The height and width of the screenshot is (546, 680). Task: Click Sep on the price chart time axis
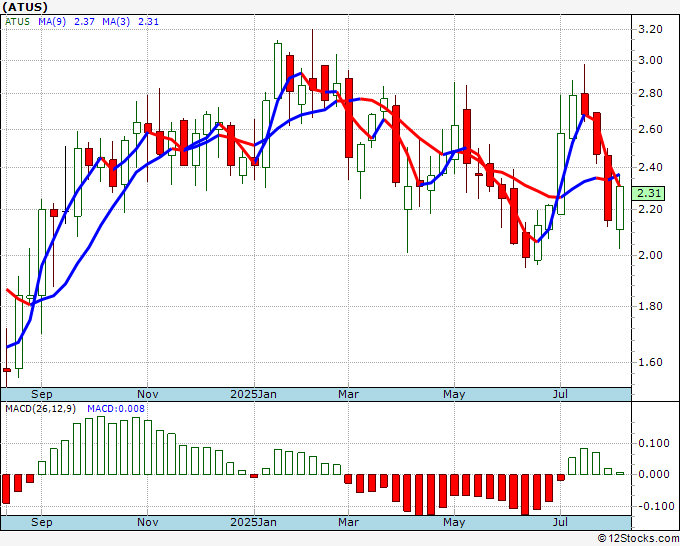point(42,394)
